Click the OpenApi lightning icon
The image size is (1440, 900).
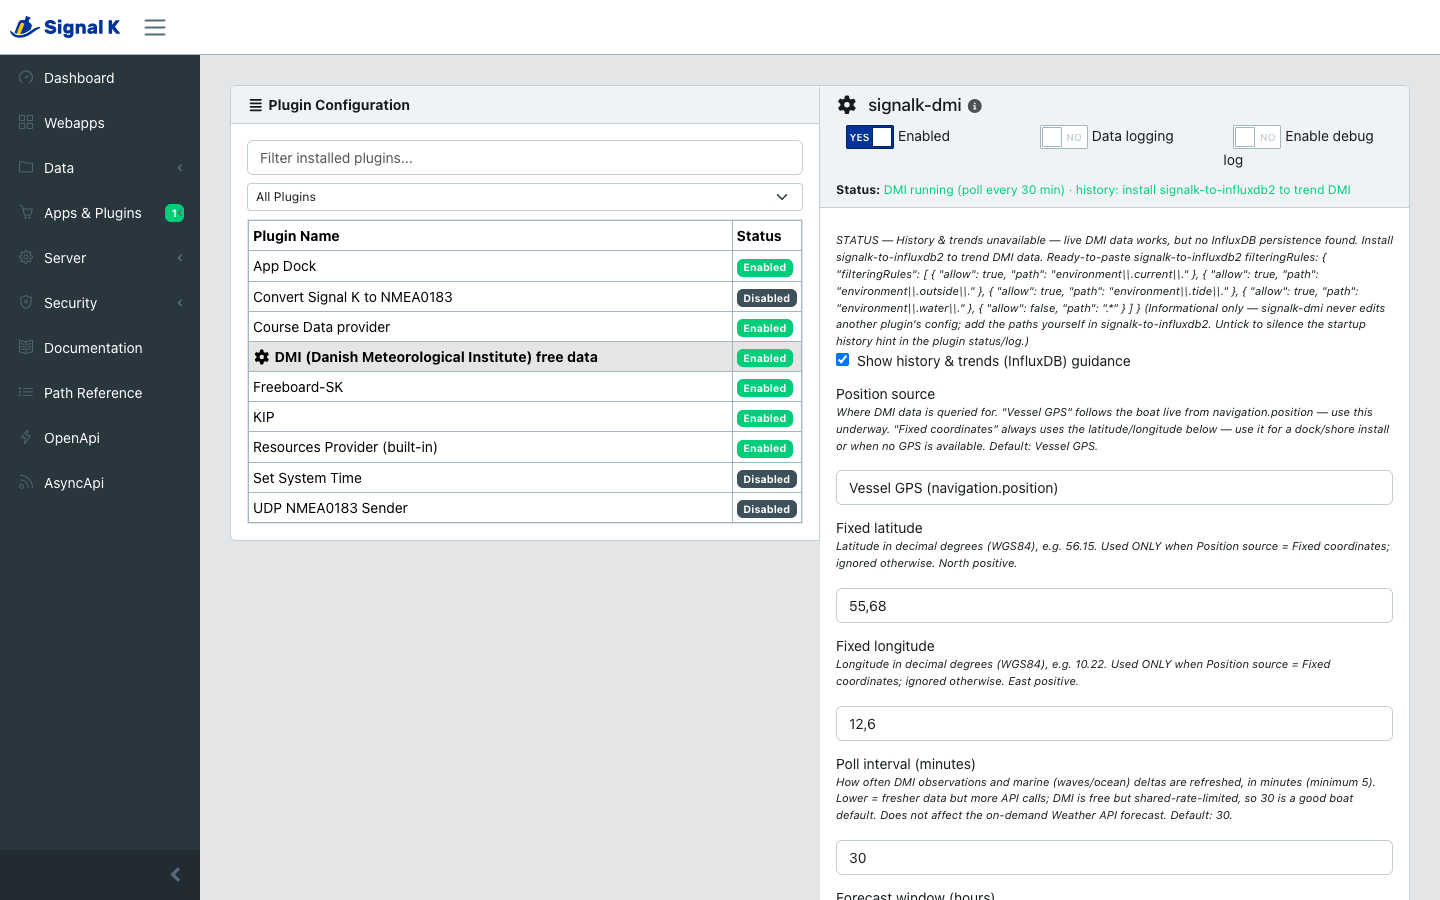click(x=26, y=437)
